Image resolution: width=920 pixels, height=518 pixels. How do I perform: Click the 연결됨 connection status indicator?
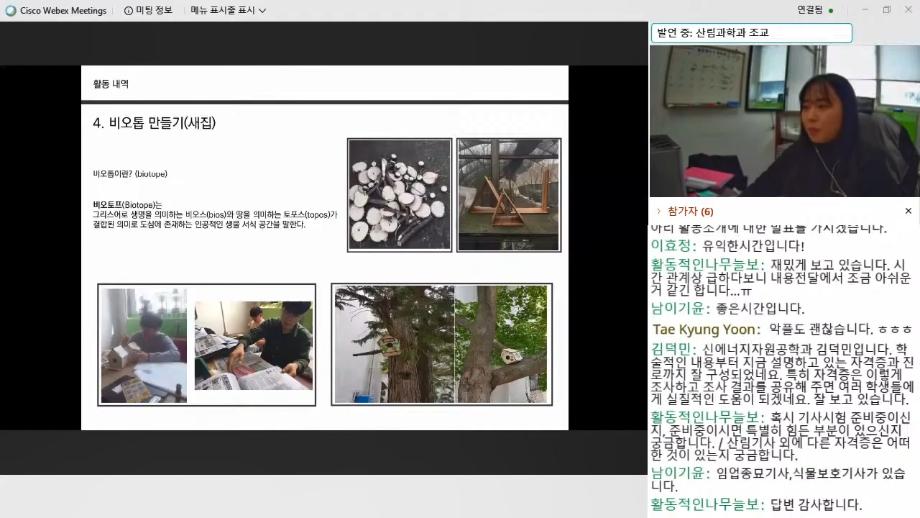coord(815,10)
